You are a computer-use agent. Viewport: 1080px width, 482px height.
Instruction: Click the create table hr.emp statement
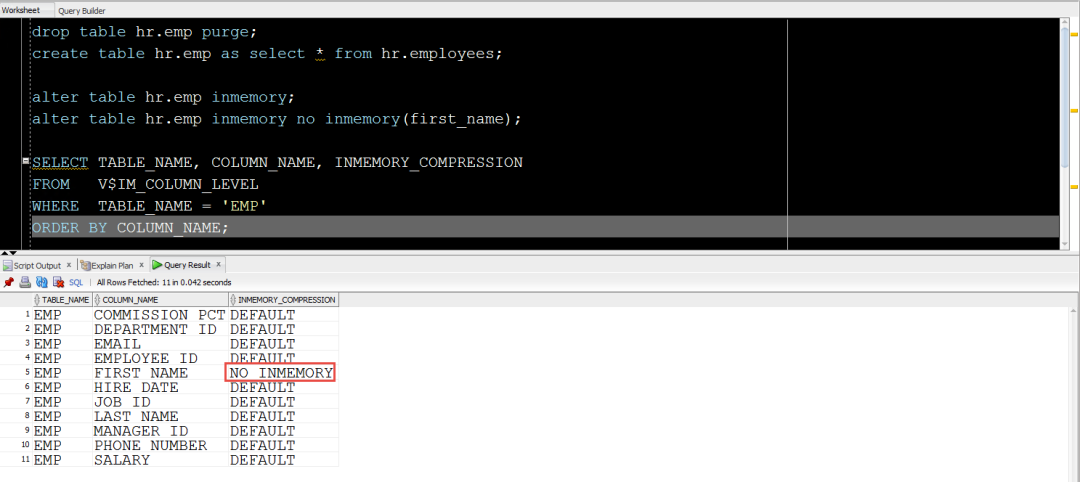coord(268,54)
